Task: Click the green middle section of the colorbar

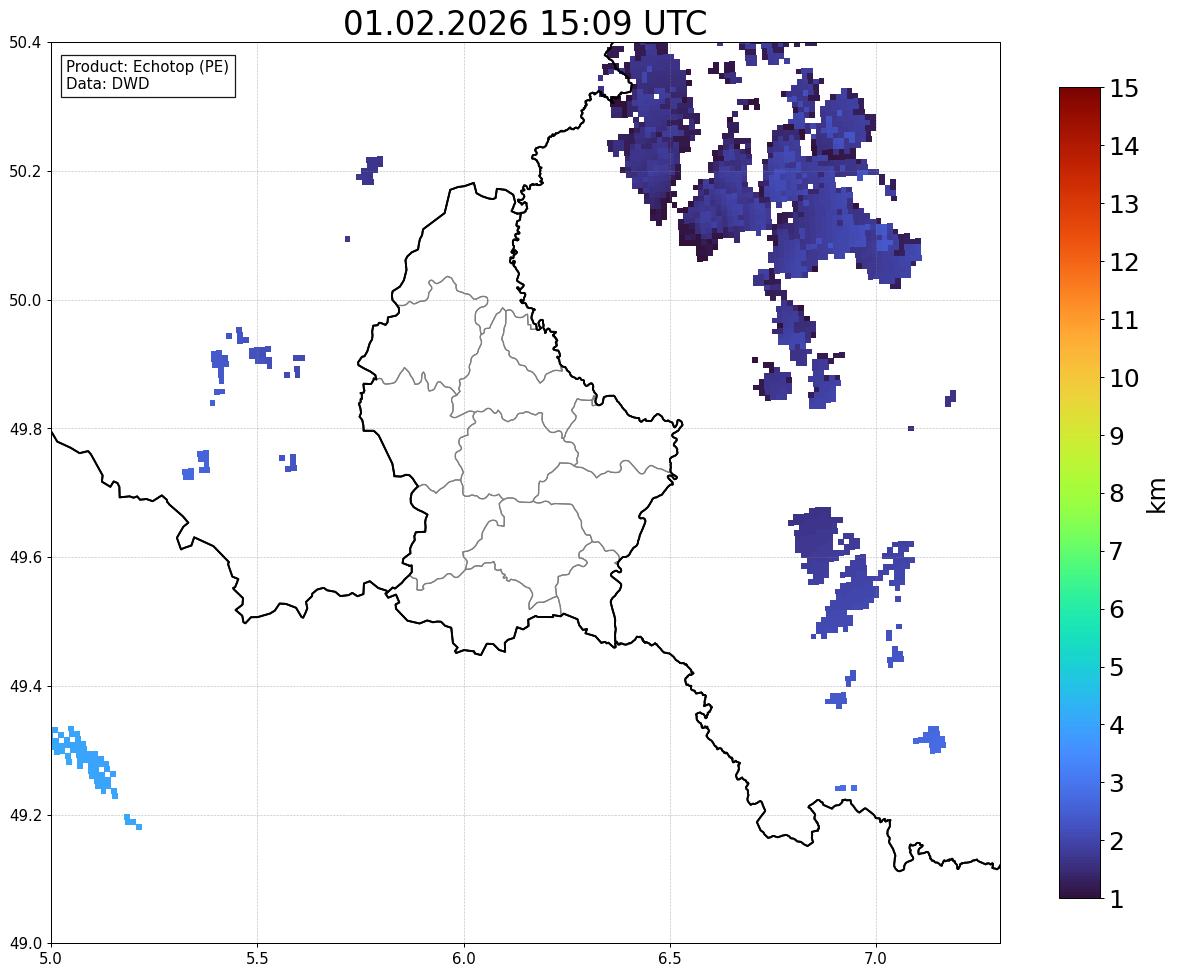Action: [x=1080, y=526]
